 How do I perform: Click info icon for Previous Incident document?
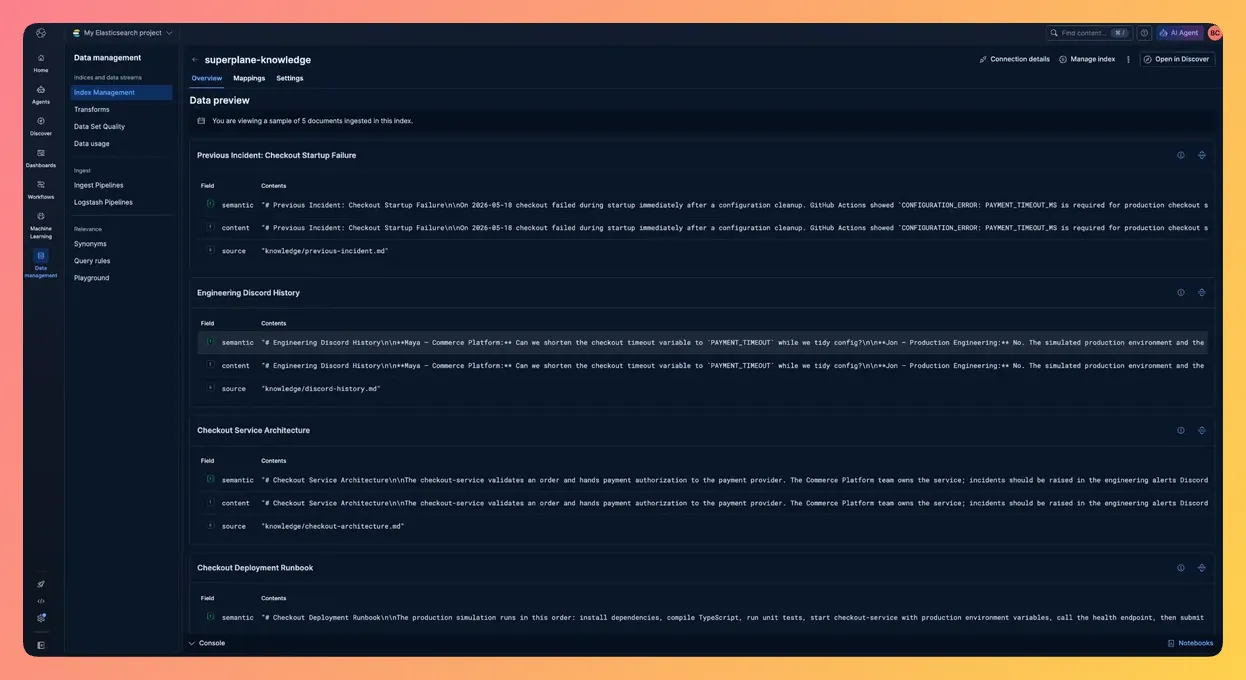coord(1181,155)
